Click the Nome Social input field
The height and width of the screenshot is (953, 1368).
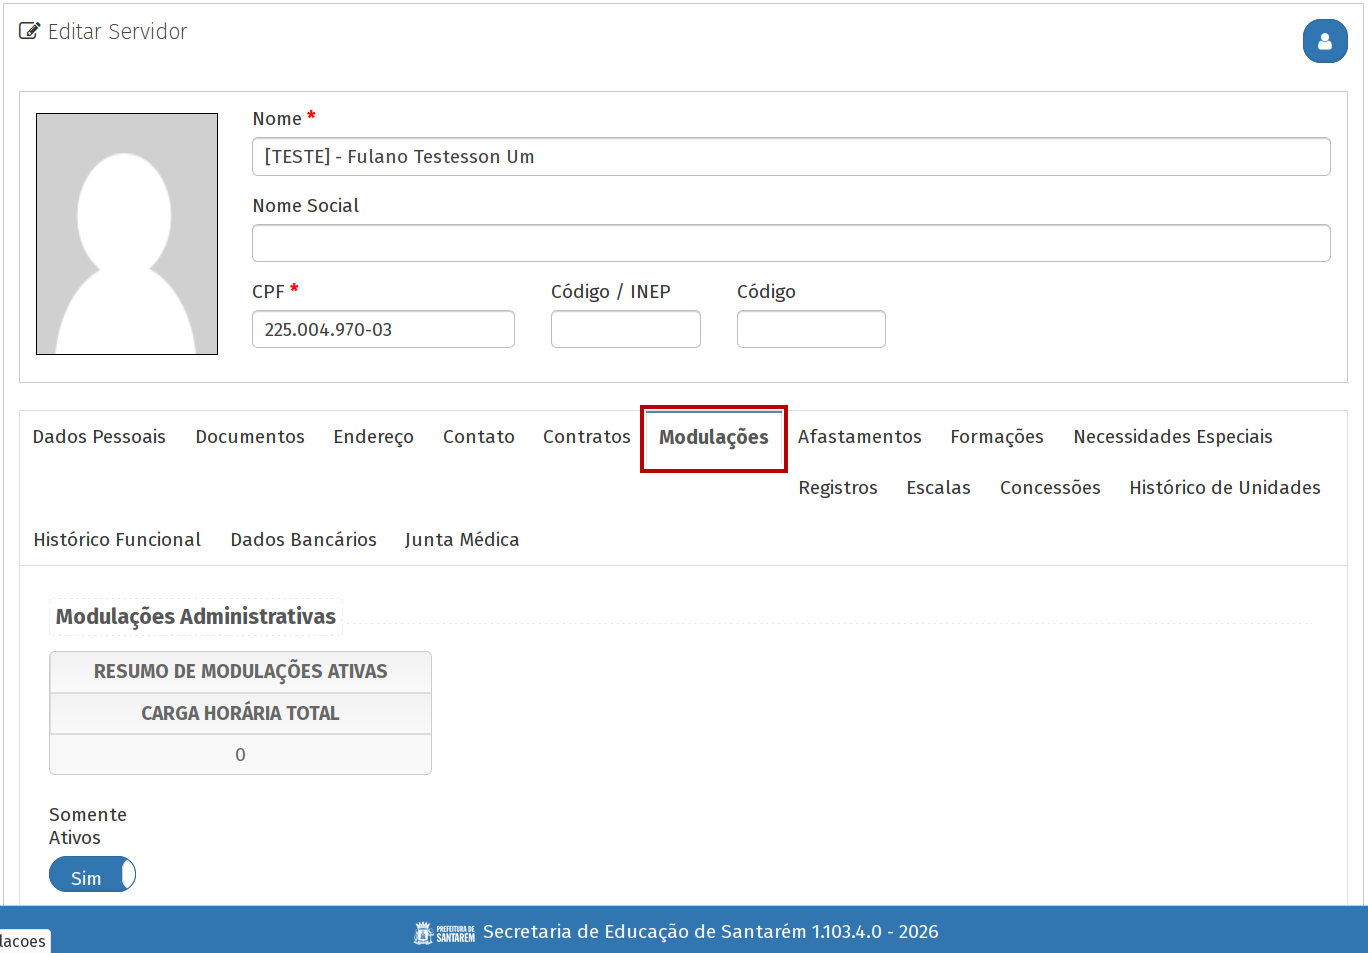790,243
